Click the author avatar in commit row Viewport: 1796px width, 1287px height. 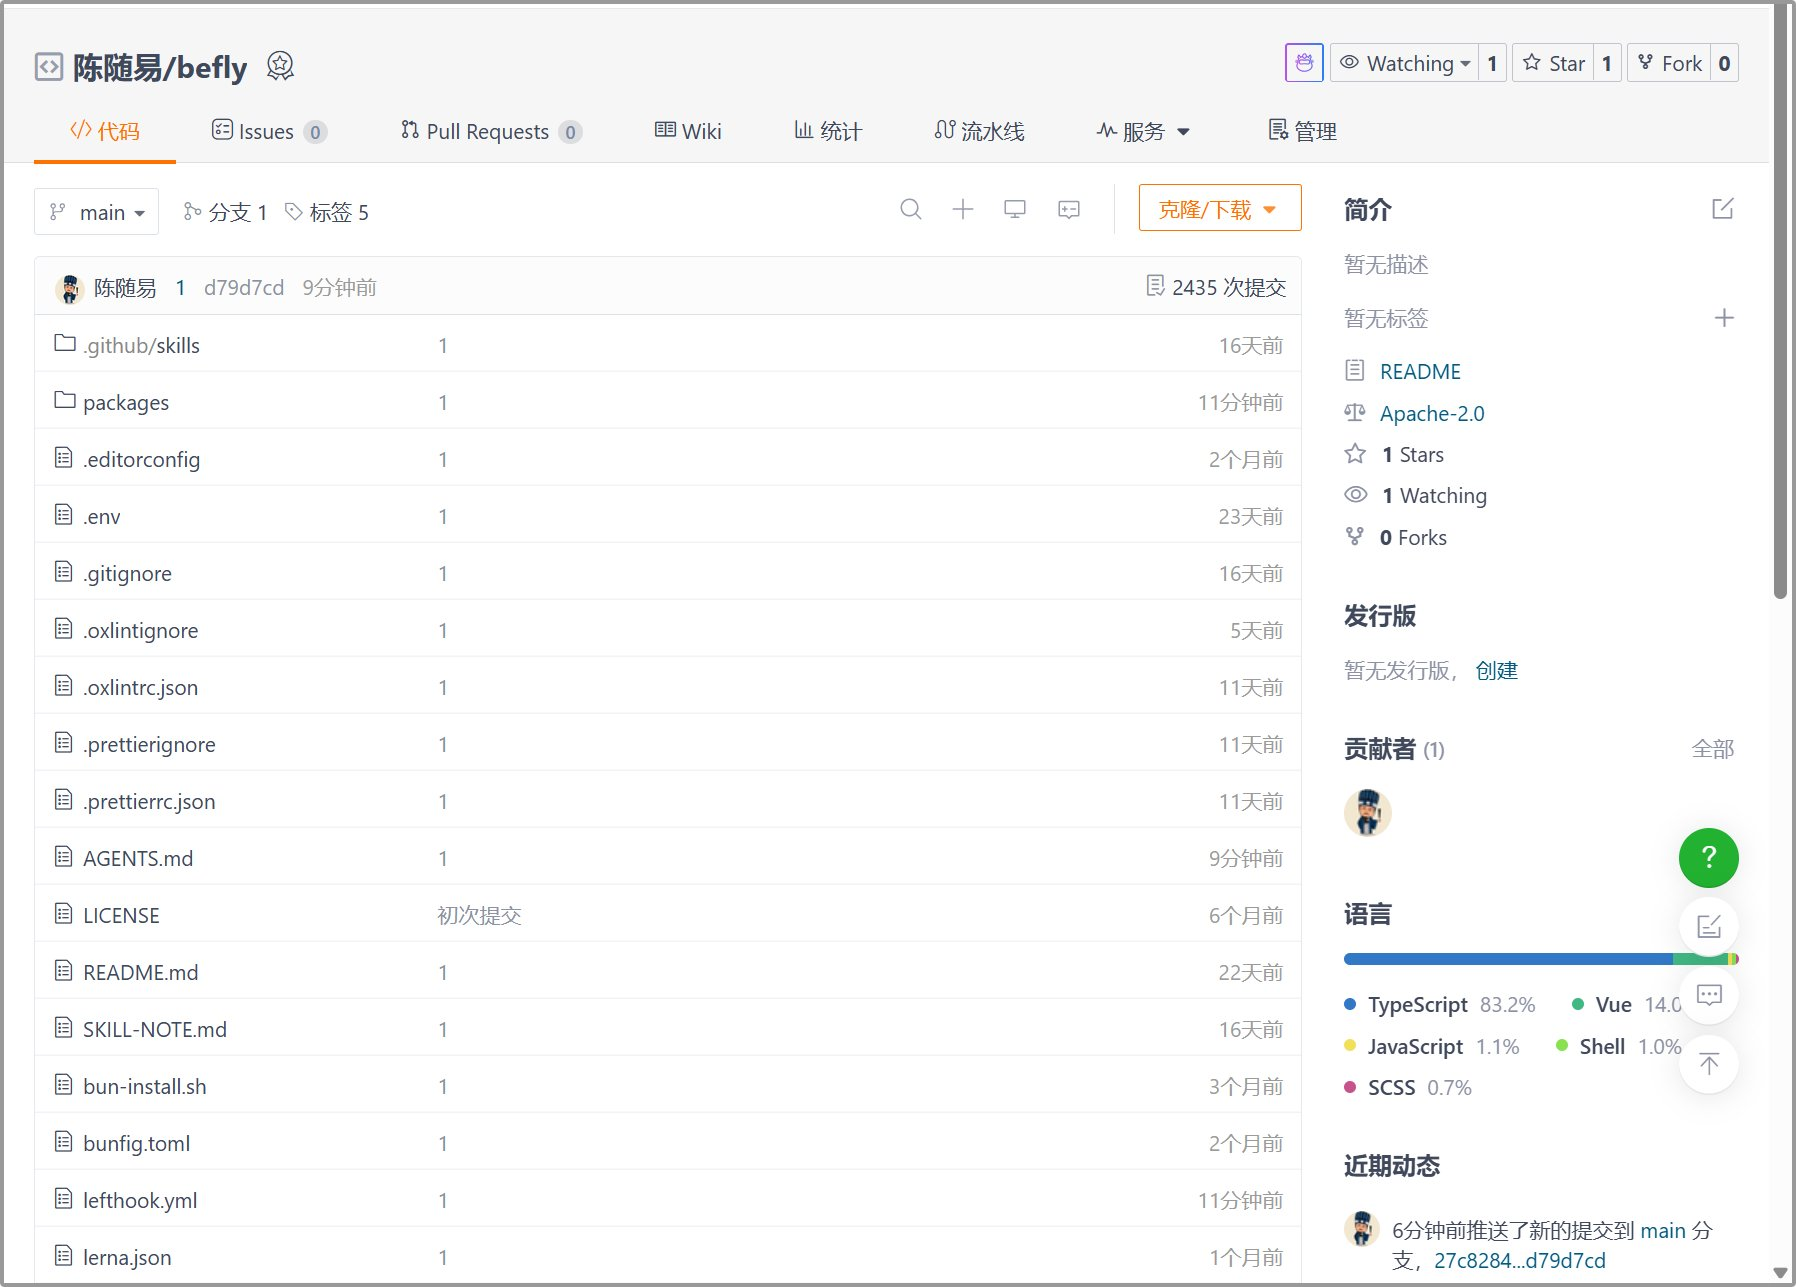[x=69, y=288]
